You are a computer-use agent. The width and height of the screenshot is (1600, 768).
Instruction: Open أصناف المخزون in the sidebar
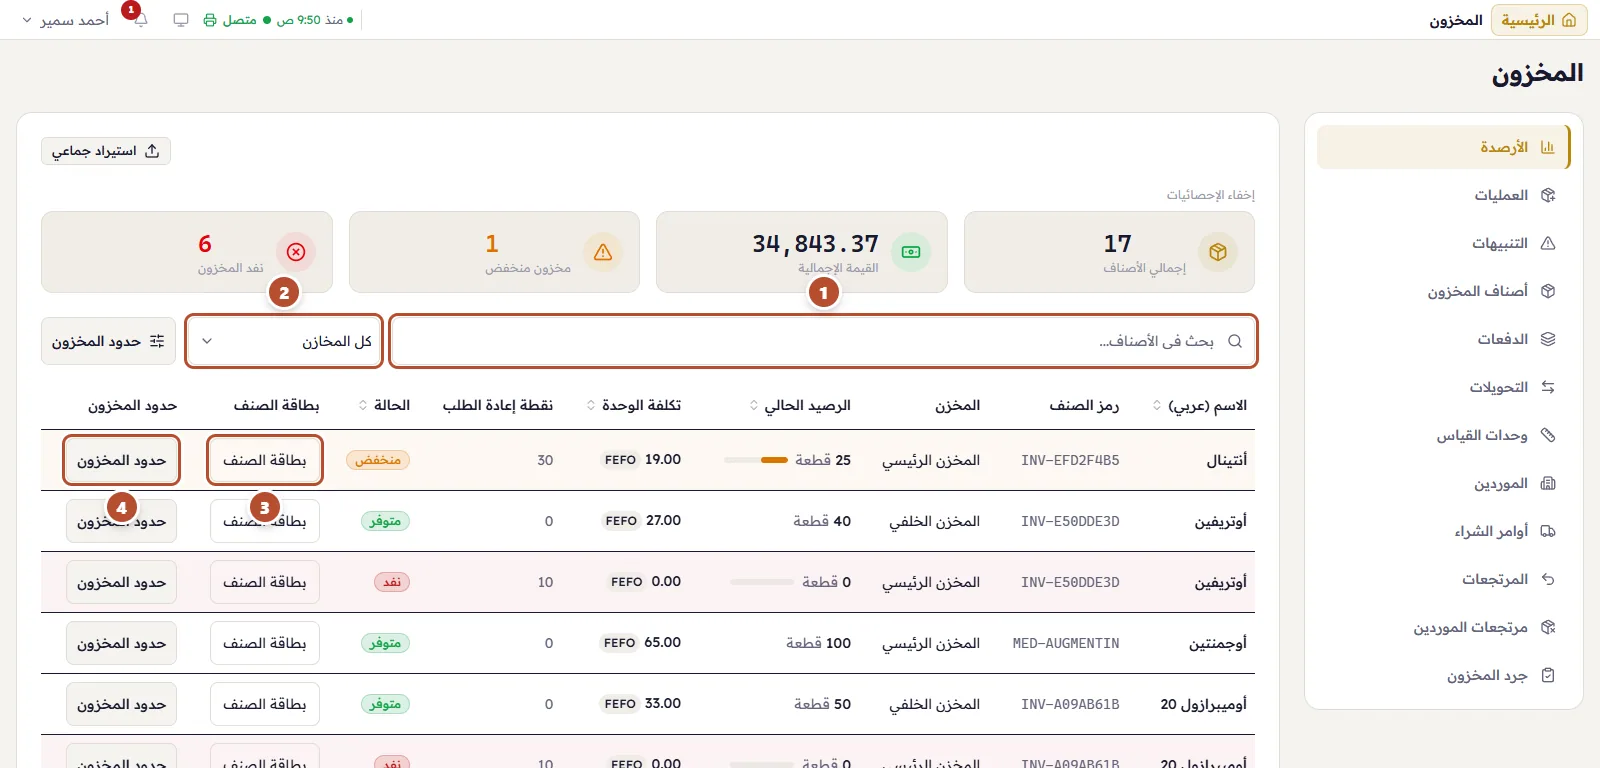1442,291
